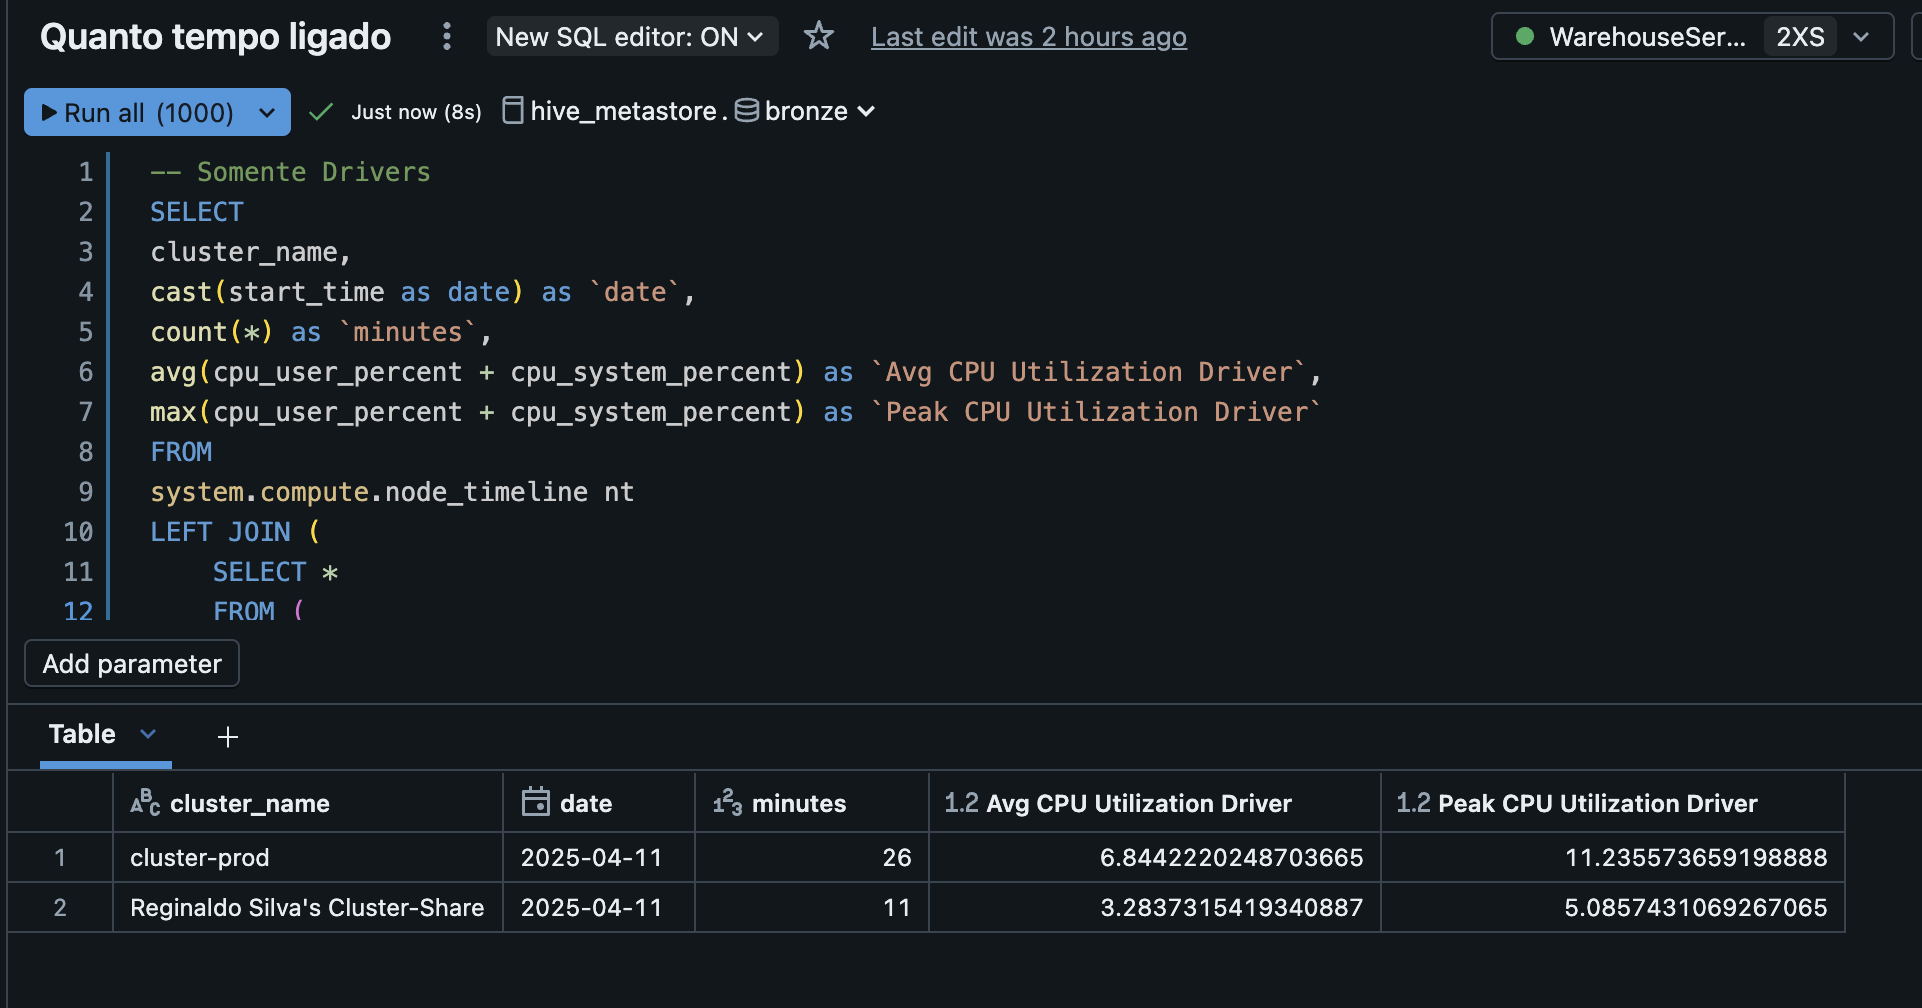Click the cluster_name string type icon
The image size is (1922, 1008).
click(145, 802)
